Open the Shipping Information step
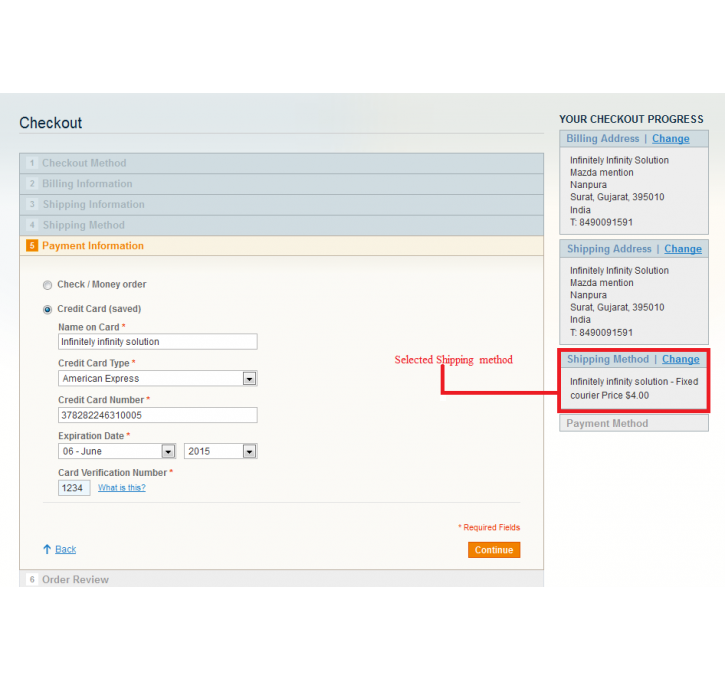Viewport: 725px width, 680px height. 93,205
